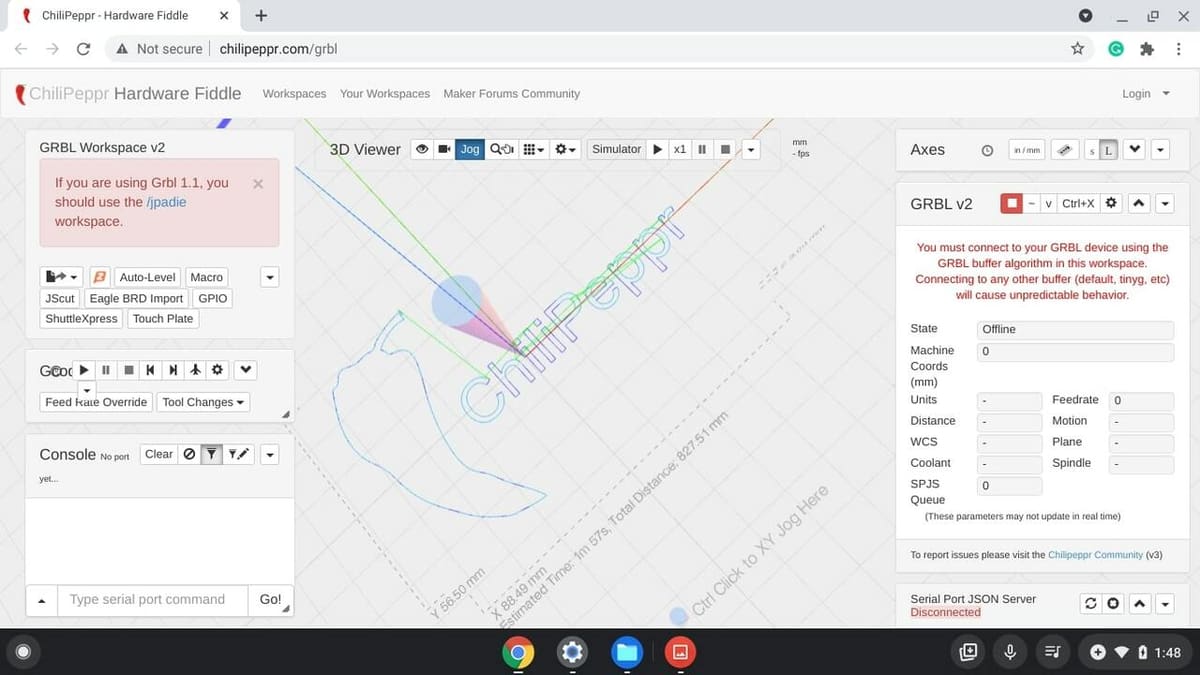The height and width of the screenshot is (675, 1200).
Task: Expand the Axes panel with chevron
Action: 1135,150
